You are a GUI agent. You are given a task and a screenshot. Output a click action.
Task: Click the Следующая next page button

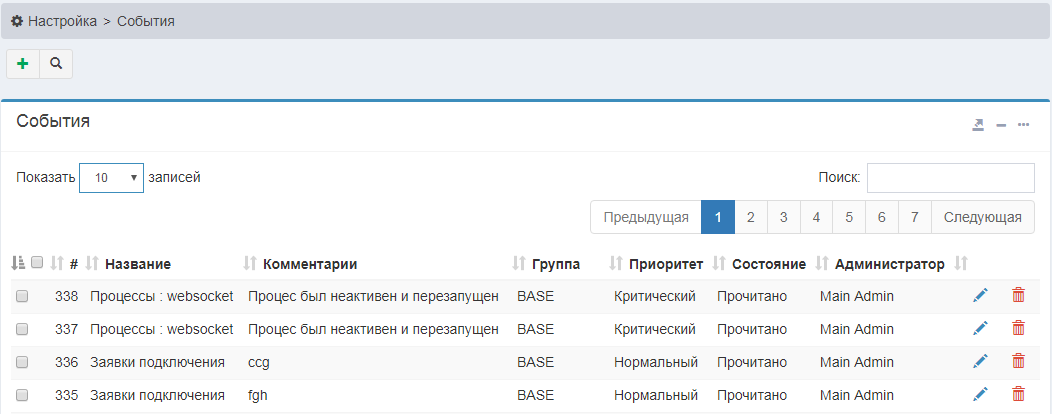coord(982,217)
